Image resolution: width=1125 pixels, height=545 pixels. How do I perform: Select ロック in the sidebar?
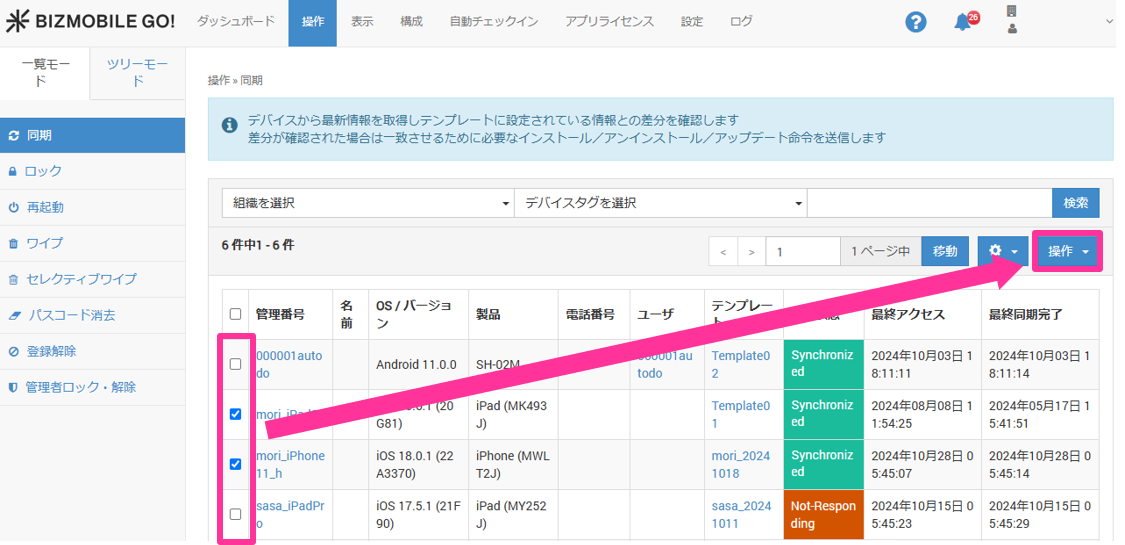44,171
